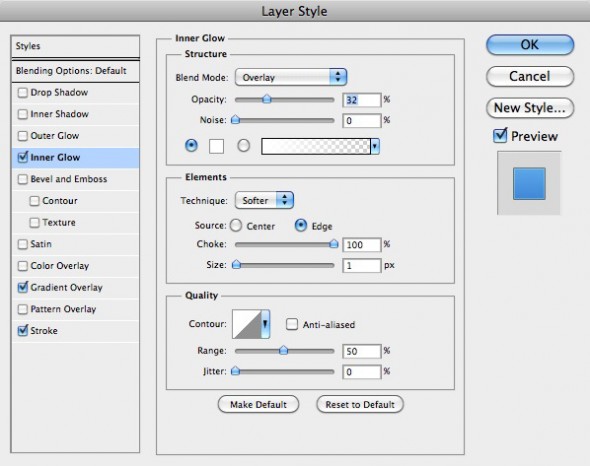Enable the Inner Shadow checkbox
This screenshot has height=466, width=590.
(23, 114)
